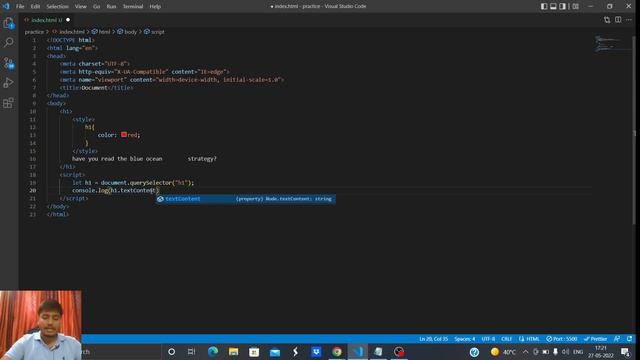The width and height of the screenshot is (640, 360).
Task: Toggle the bottom panel layout icon
Action: 553,6
